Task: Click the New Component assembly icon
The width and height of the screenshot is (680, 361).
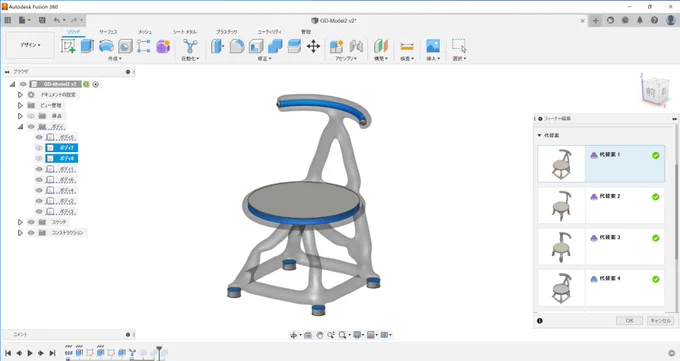Action: [337, 46]
